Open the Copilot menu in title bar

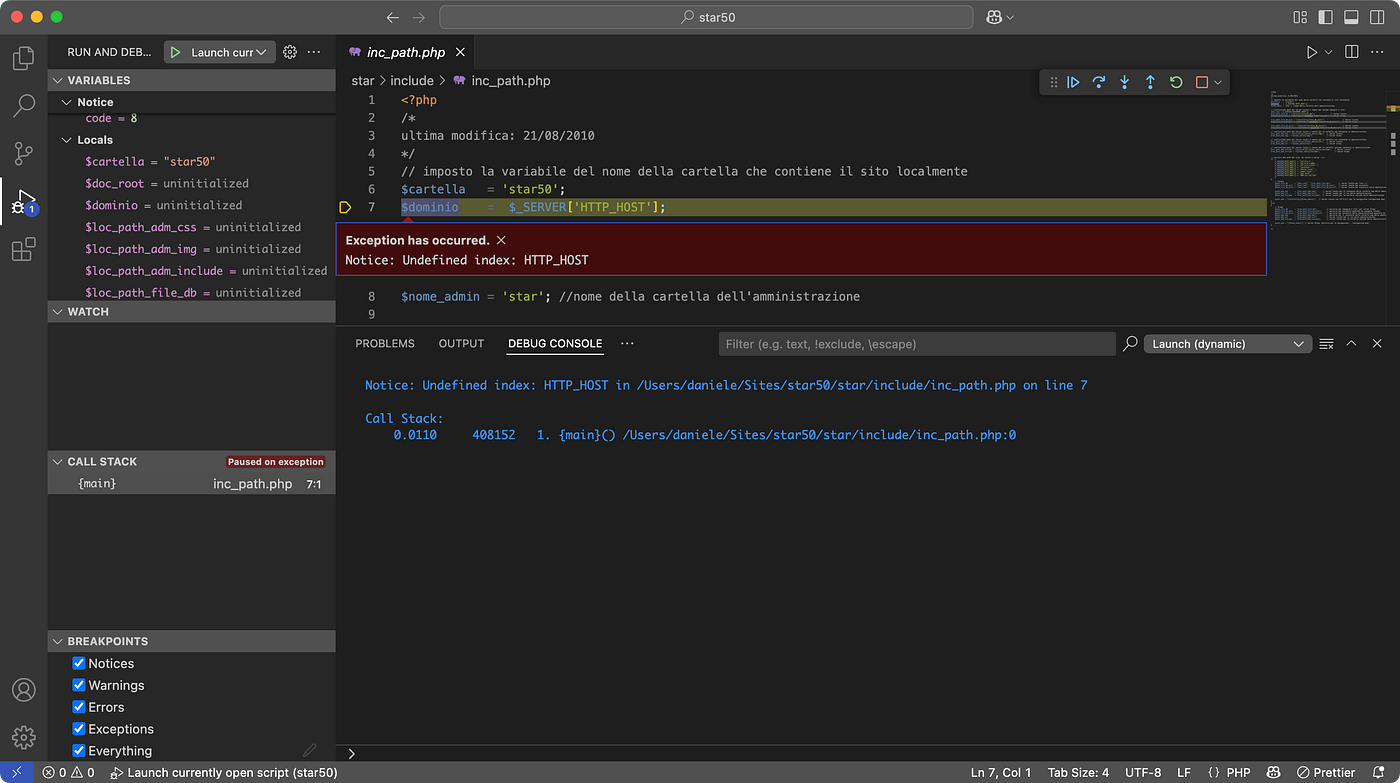[1001, 17]
